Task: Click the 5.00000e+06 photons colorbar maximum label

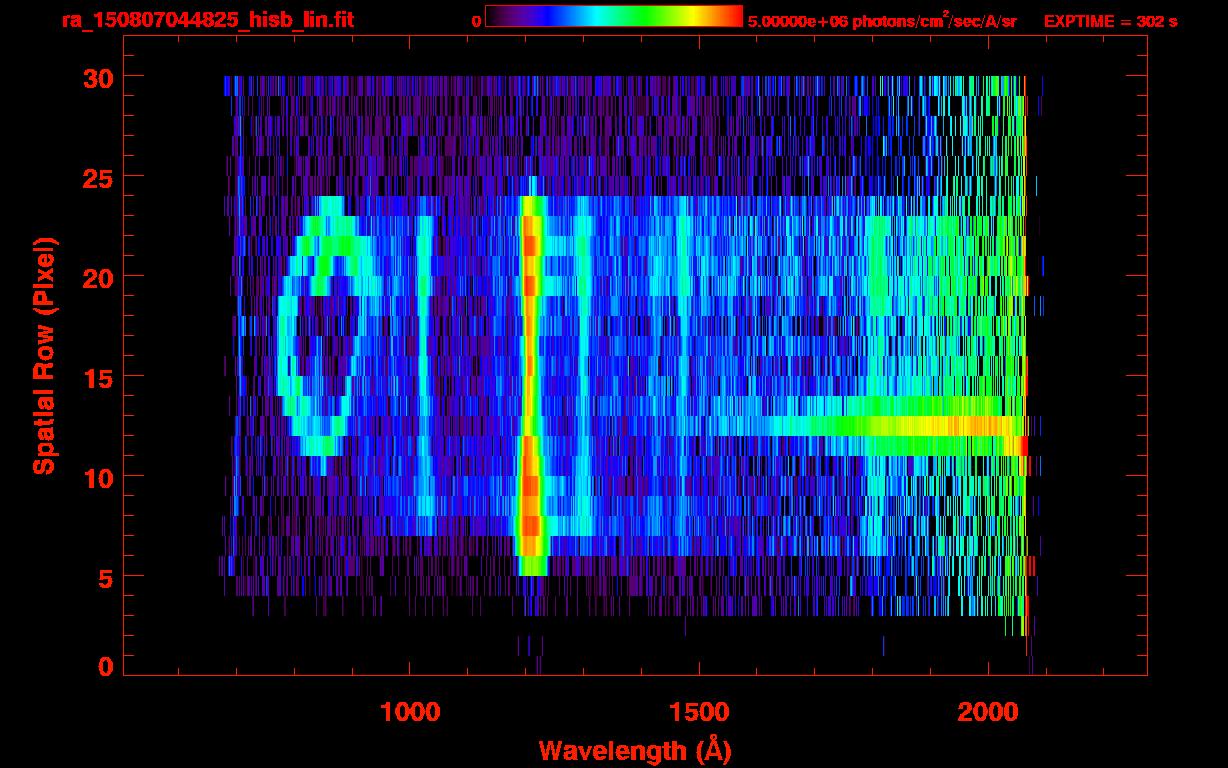Action: point(882,20)
